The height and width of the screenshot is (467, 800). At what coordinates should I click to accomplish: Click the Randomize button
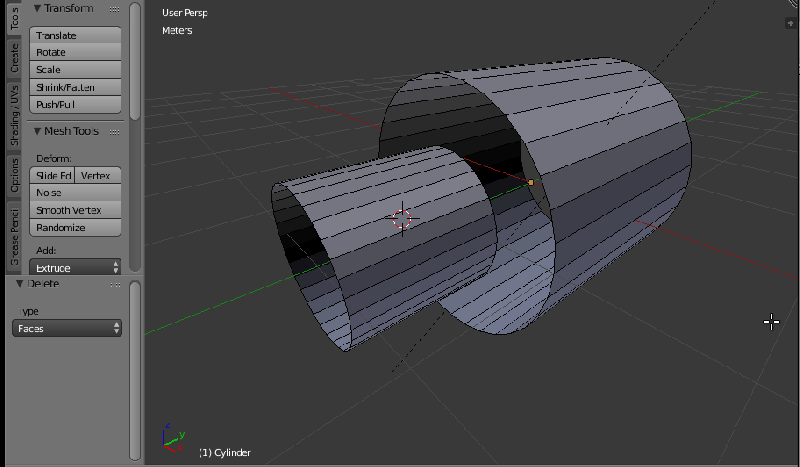[x=75, y=228]
